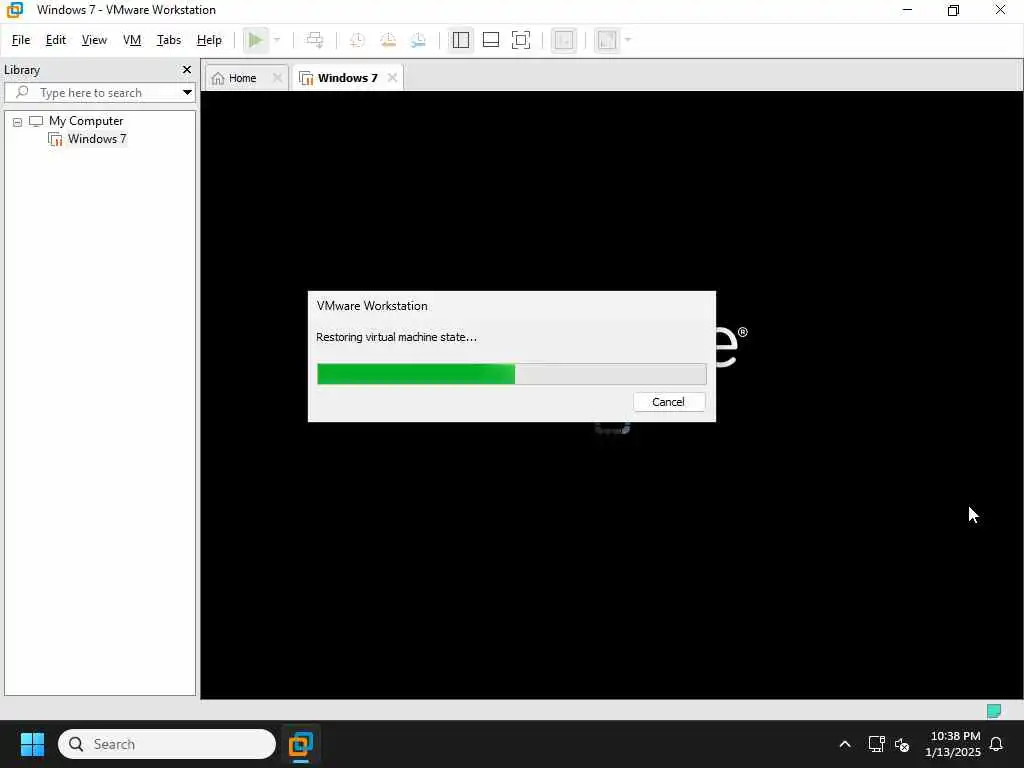Open the Help menu
Screen dimensions: 1024x768
[209, 40]
